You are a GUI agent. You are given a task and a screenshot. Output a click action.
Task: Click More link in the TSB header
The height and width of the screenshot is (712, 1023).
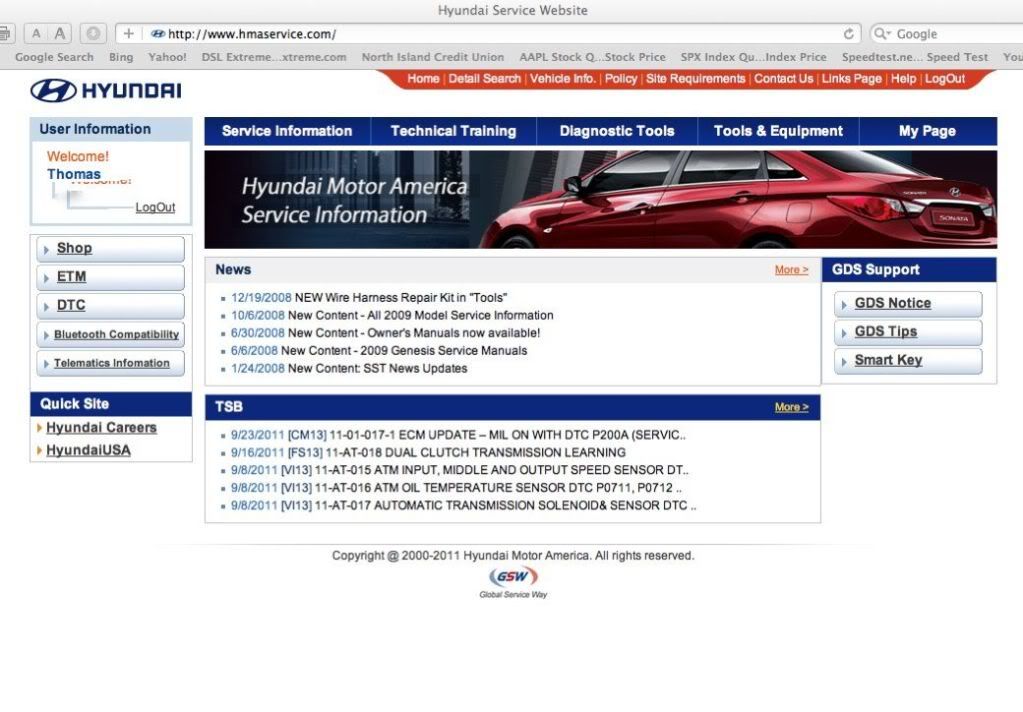click(791, 407)
